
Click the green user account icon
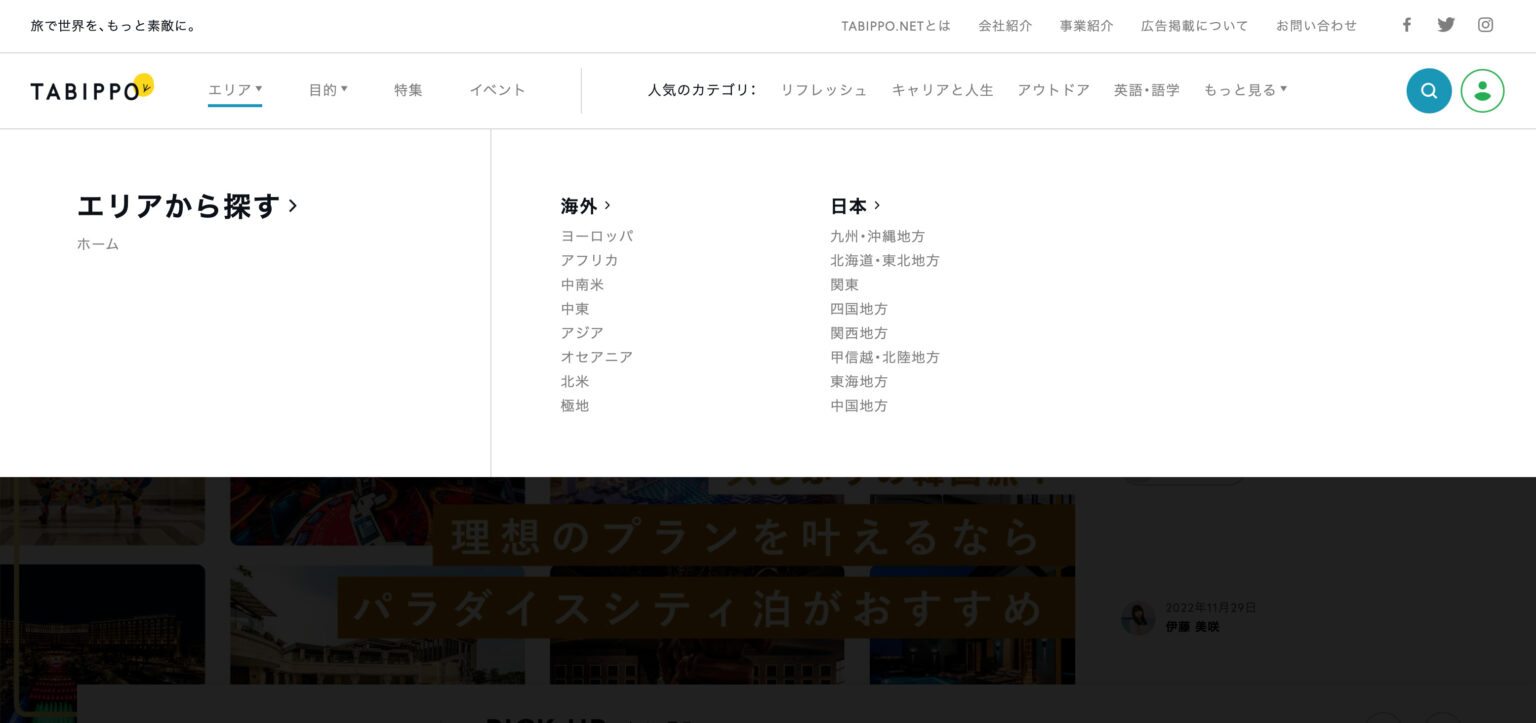1482,90
